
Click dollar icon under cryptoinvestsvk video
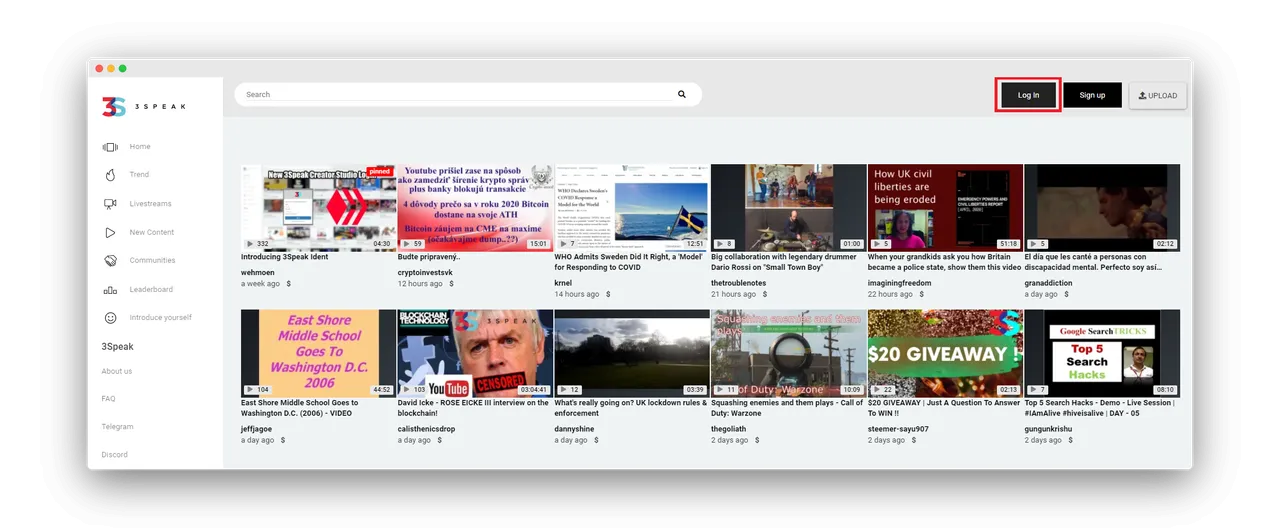pyautogui.click(x=451, y=283)
